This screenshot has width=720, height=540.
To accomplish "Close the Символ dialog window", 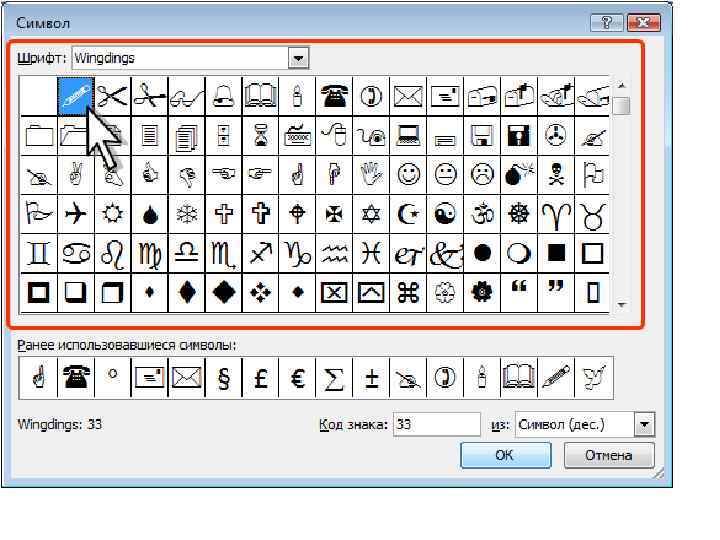I will (x=643, y=22).
